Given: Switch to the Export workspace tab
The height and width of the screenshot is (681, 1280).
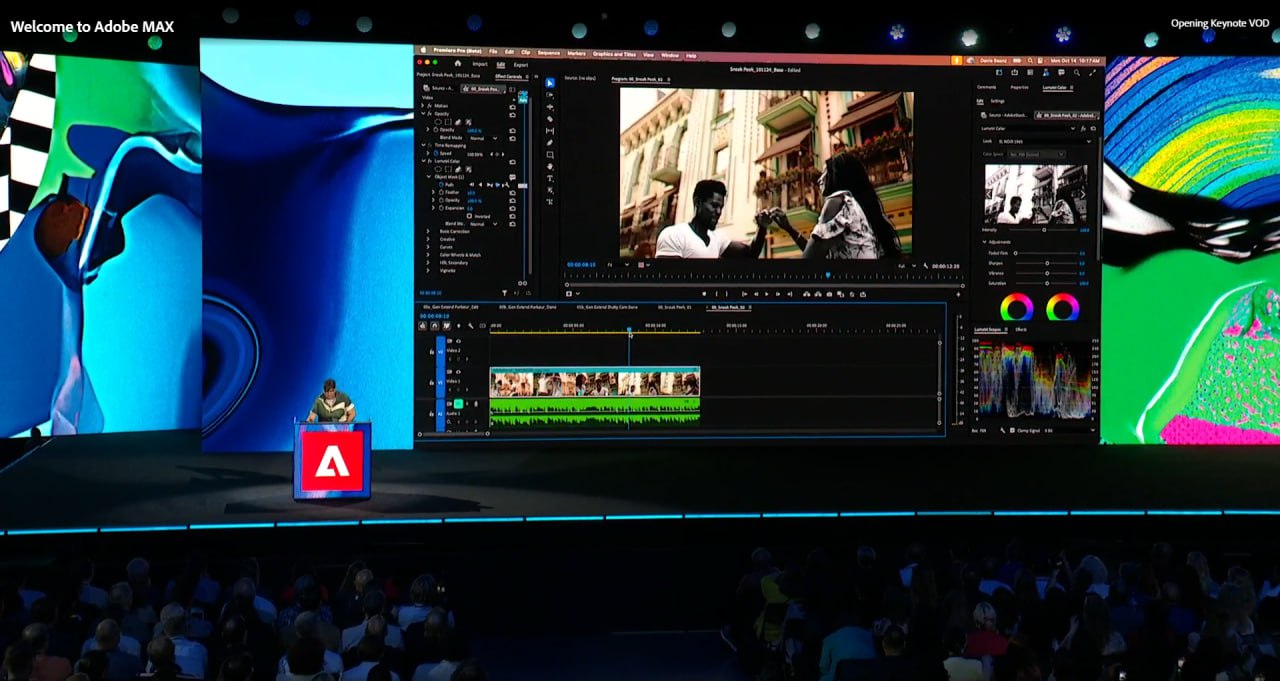Looking at the screenshot, I should 519,64.
